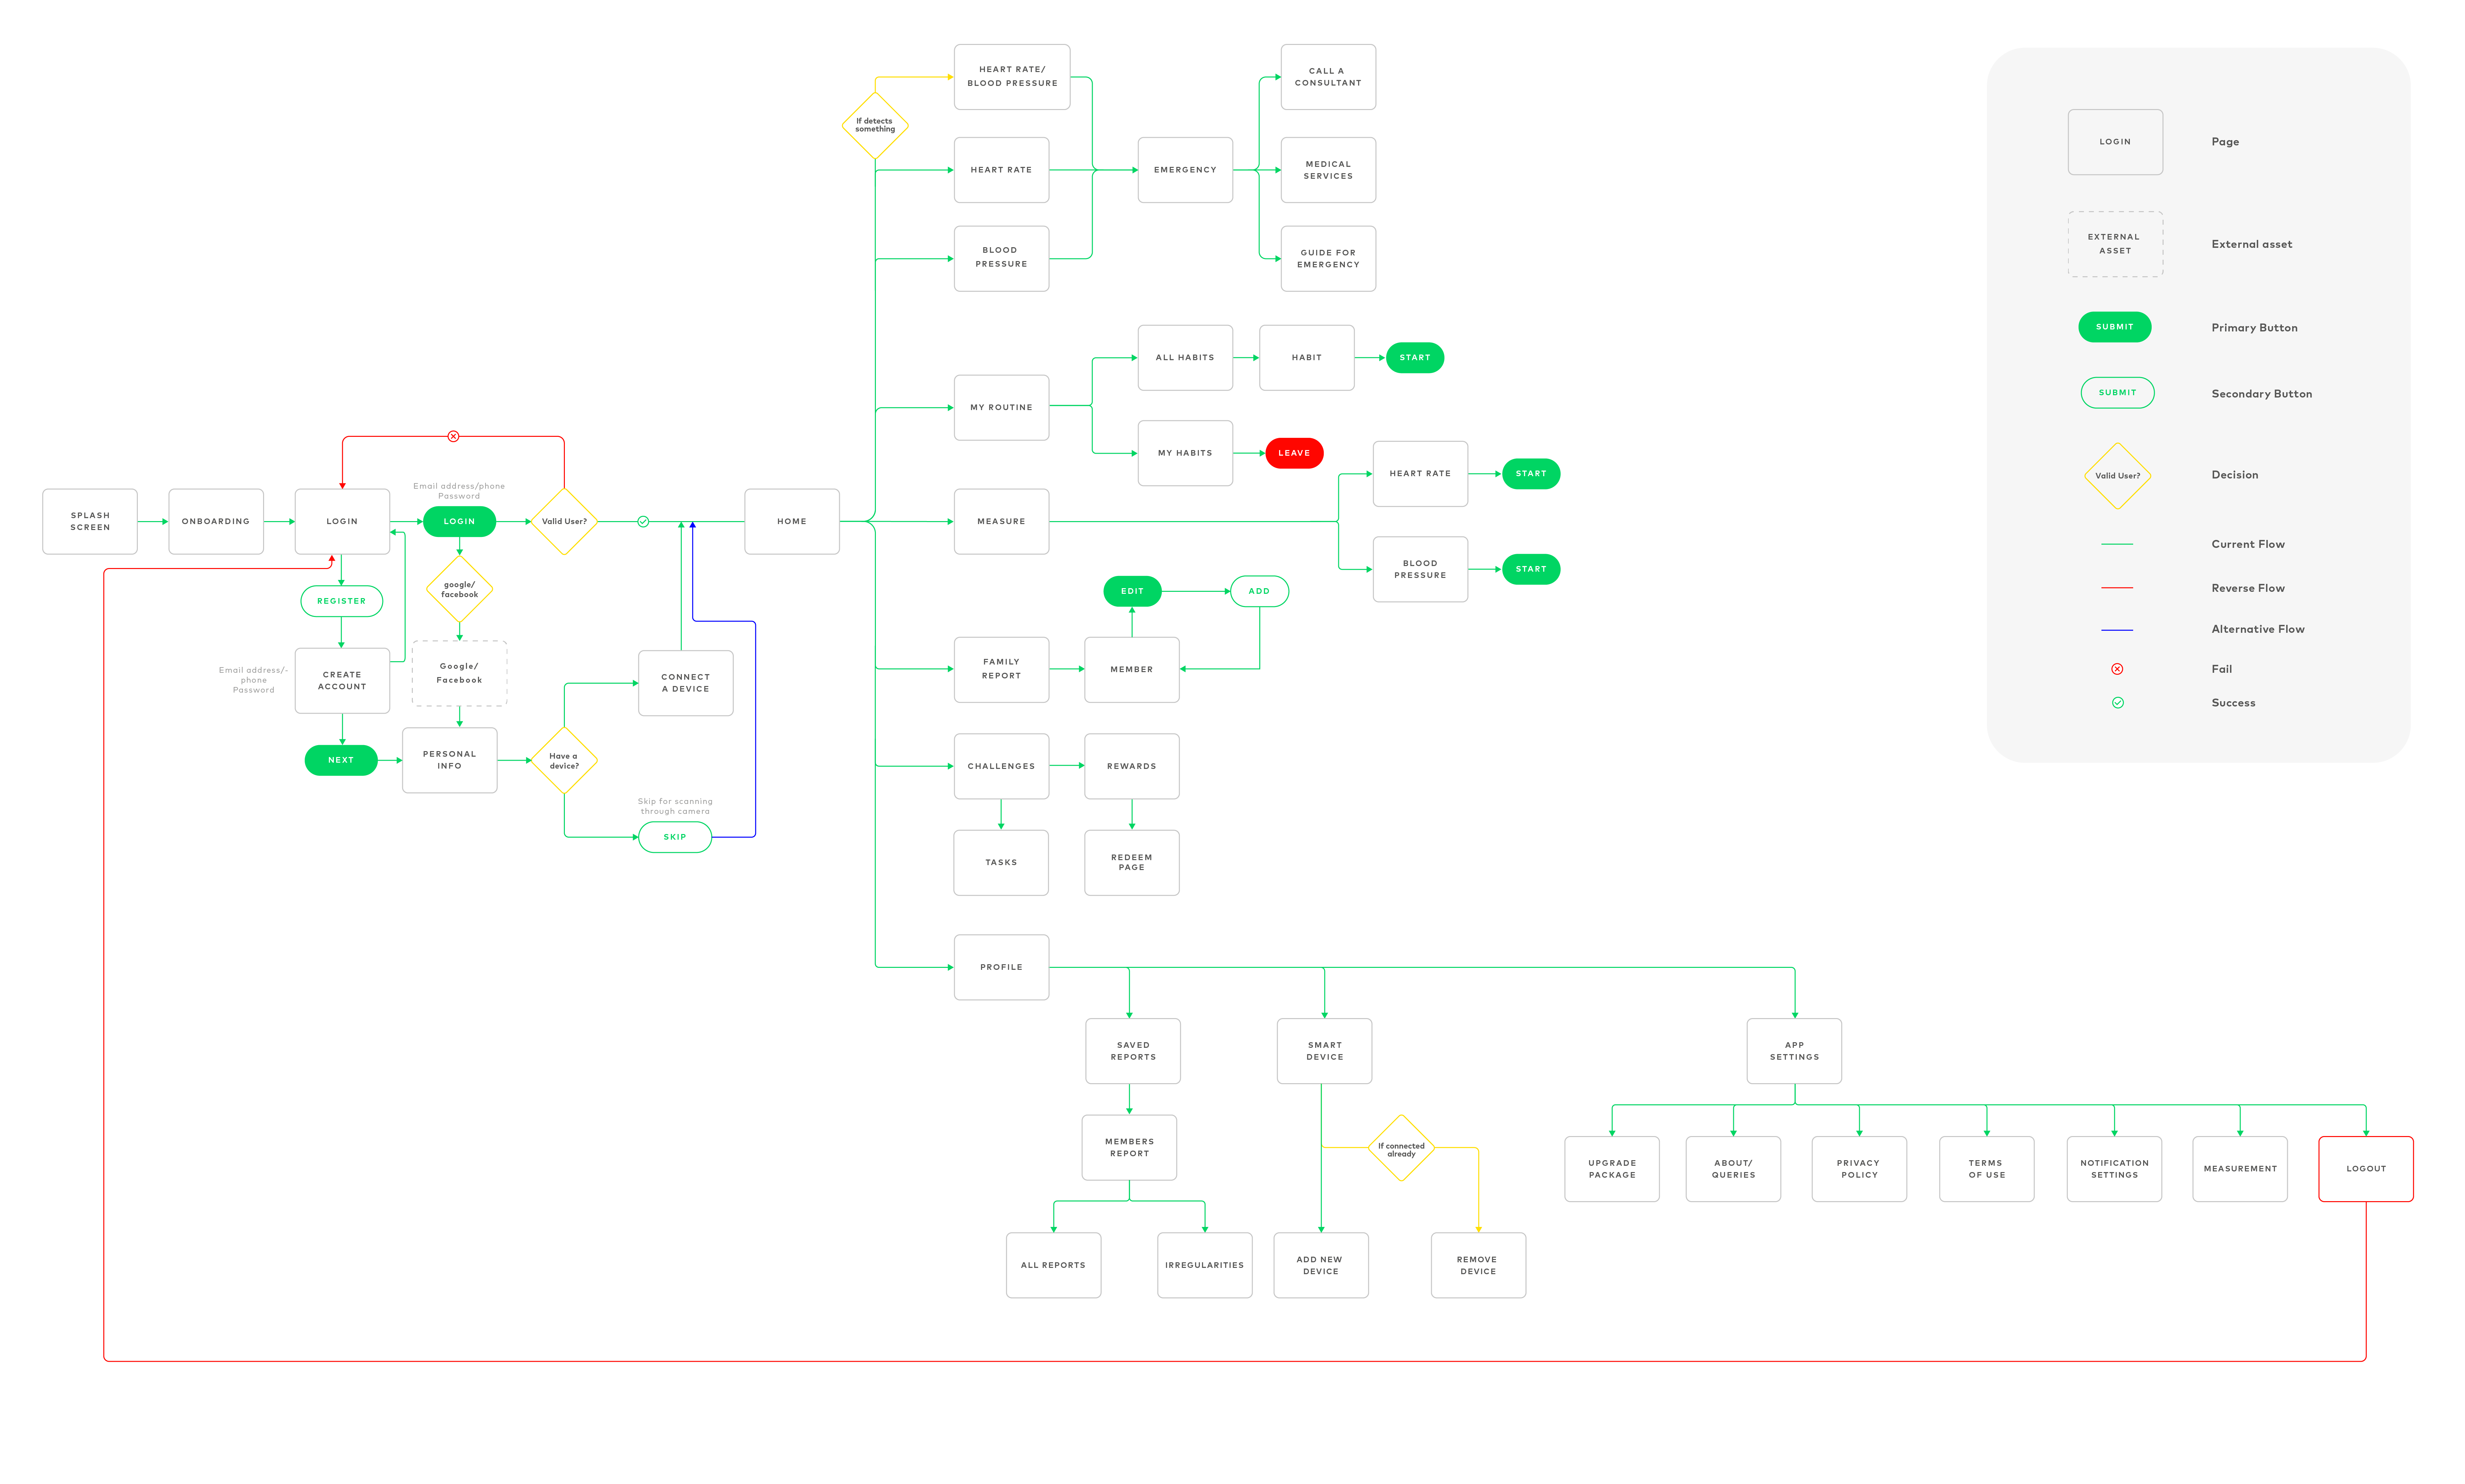The width and height of the screenshot is (2465, 1484).
Task: Select the App Settings node
Action: tap(1794, 1051)
